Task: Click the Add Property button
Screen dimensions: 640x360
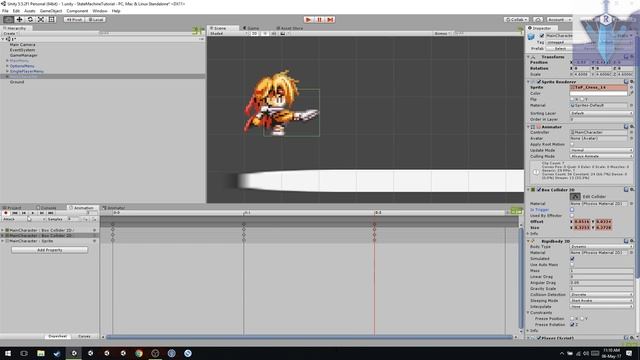Action: pyautogui.click(x=49, y=250)
